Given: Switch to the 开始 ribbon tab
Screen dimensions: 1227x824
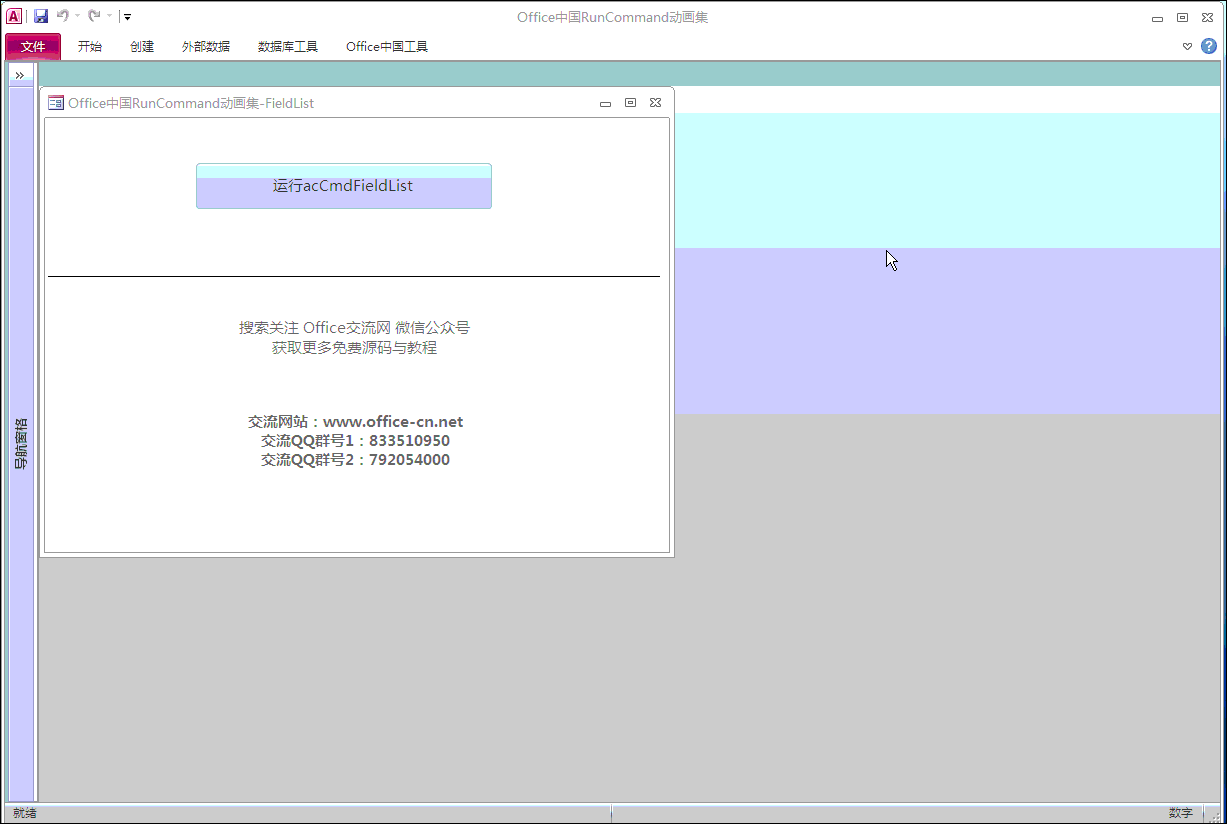Looking at the screenshot, I should click(90, 46).
